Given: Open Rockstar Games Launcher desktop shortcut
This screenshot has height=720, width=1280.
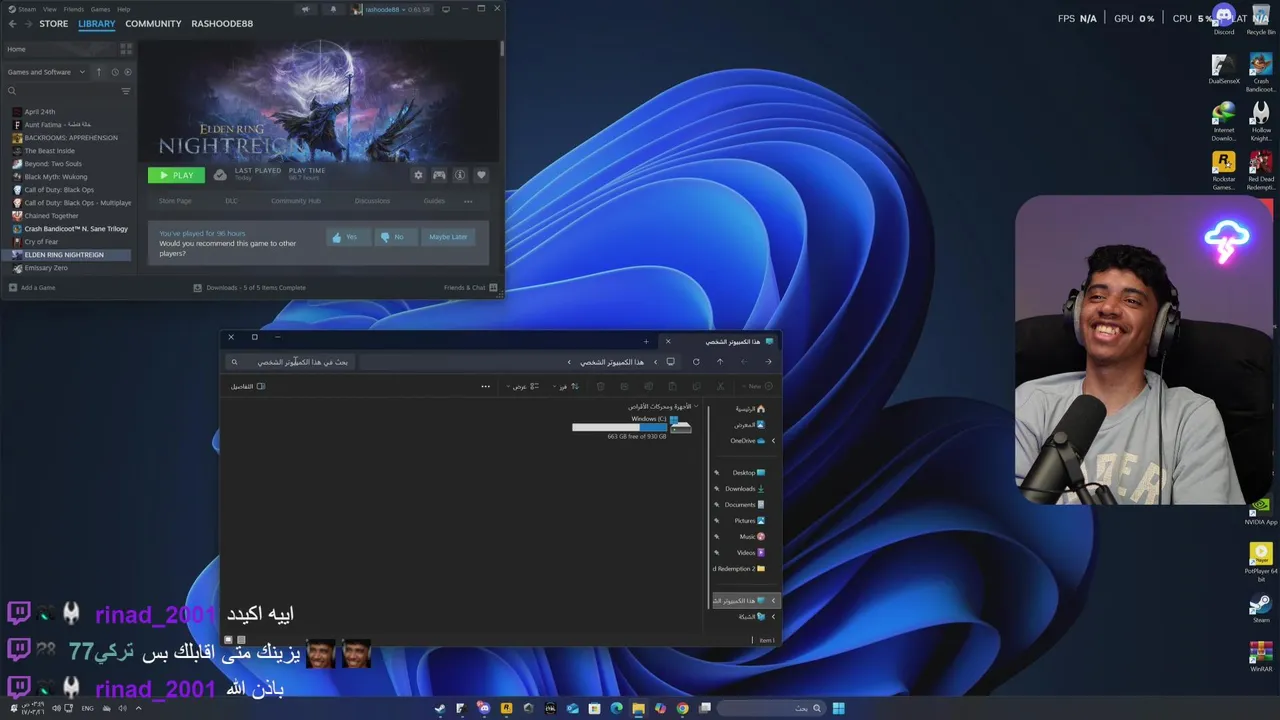Looking at the screenshot, I should (1224, 169).
